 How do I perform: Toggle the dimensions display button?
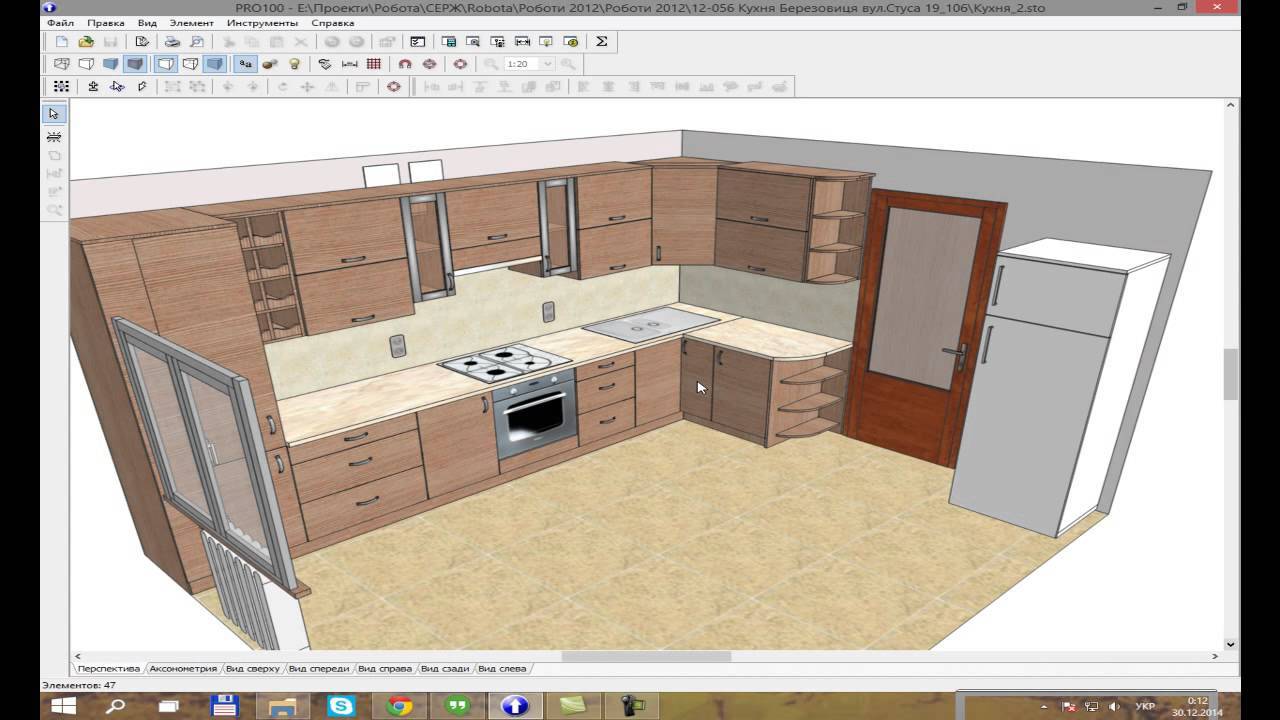coord(350,64)
